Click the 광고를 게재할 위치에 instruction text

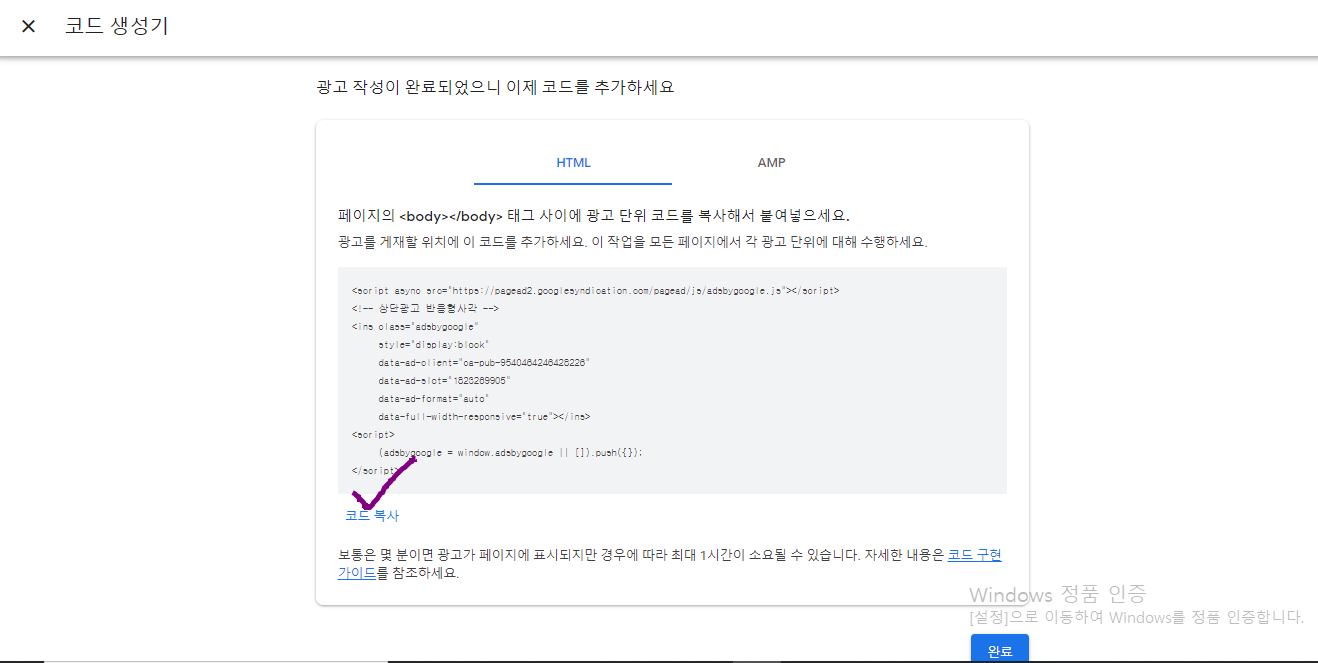(633, 242)
